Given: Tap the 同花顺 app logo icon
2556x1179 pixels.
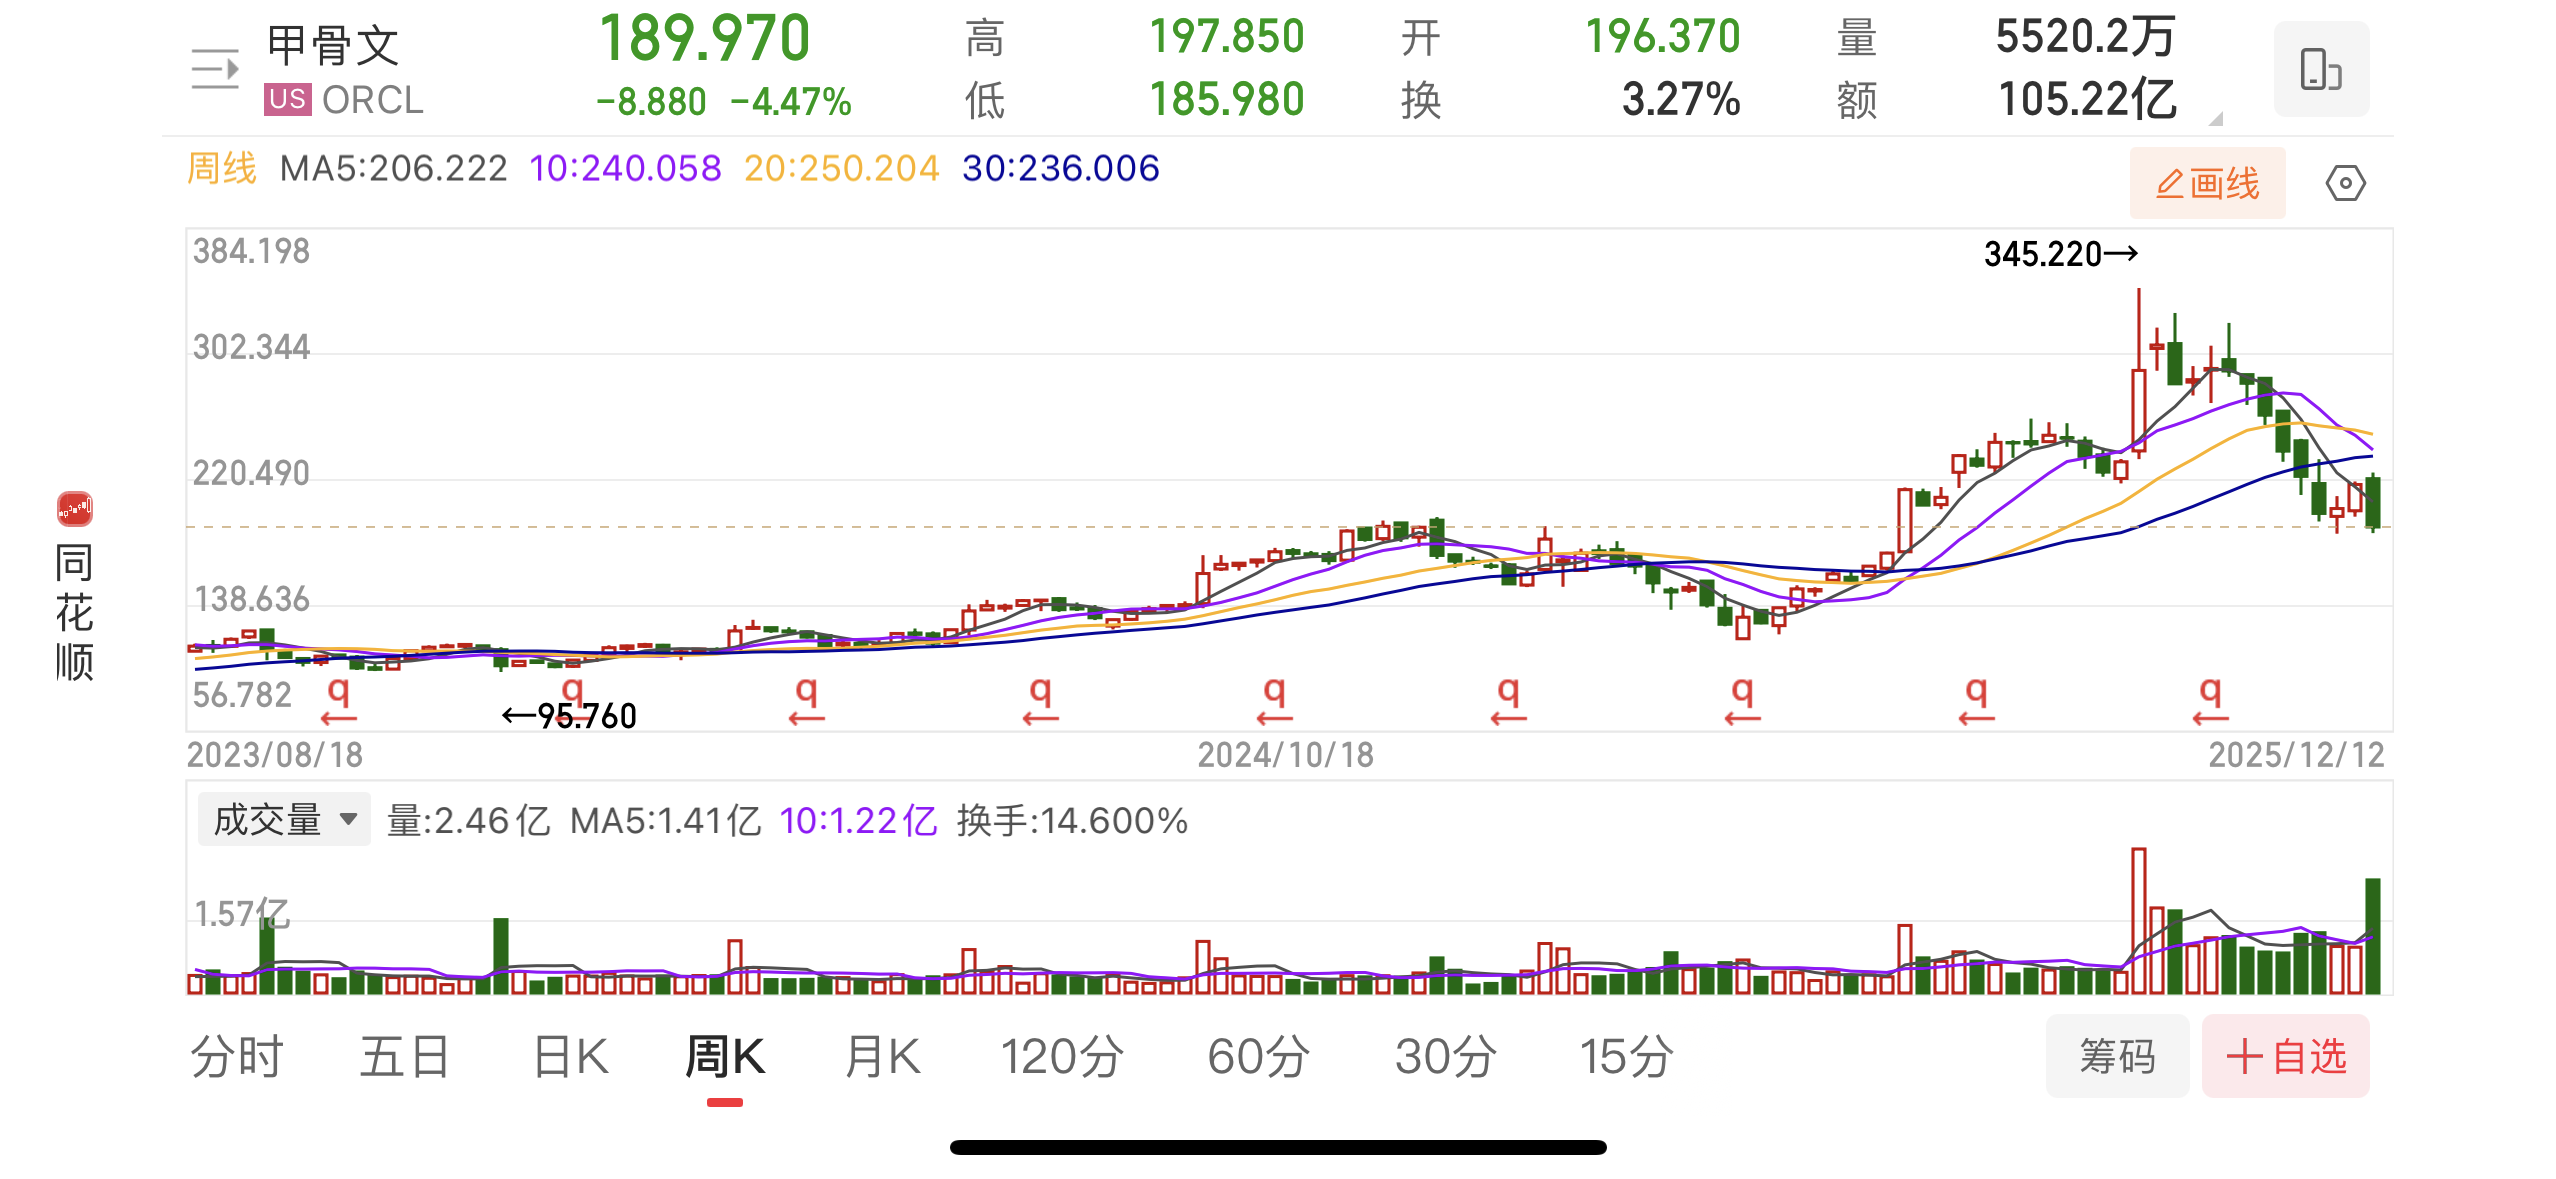Looking at the screenshot, I should pos(75,509).
